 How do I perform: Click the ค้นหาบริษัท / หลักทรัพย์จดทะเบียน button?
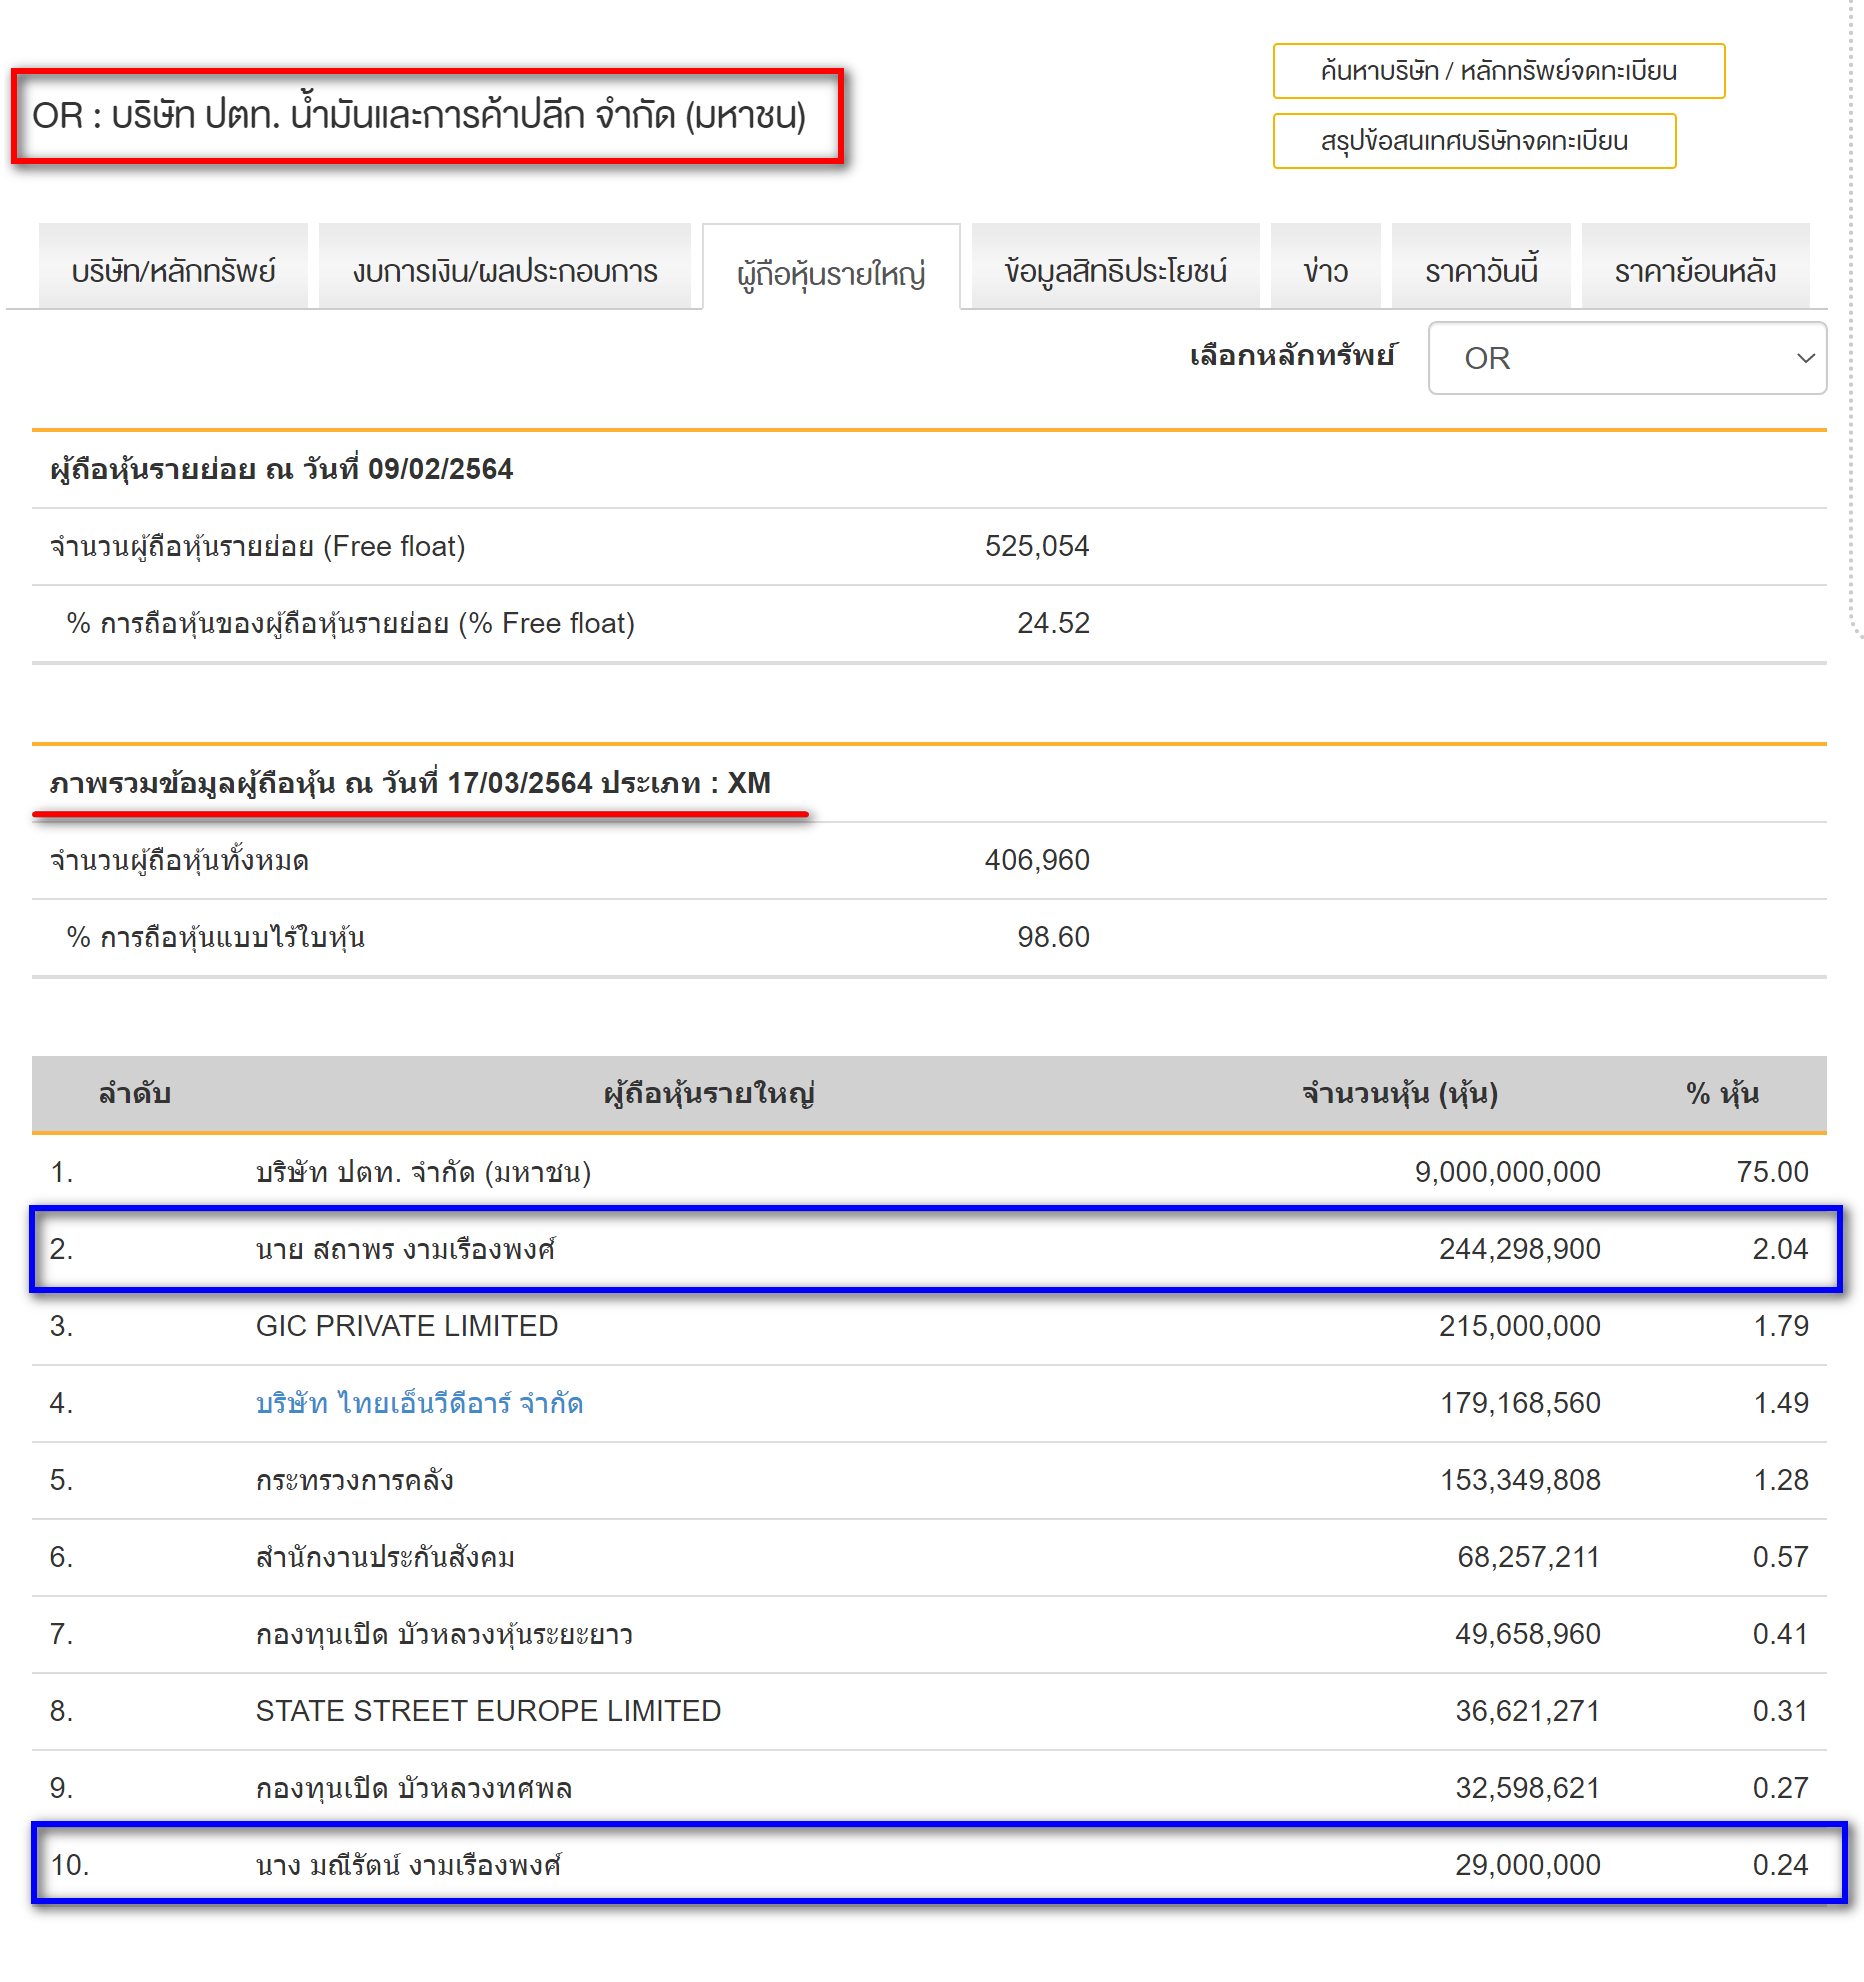click(1498, 71)
